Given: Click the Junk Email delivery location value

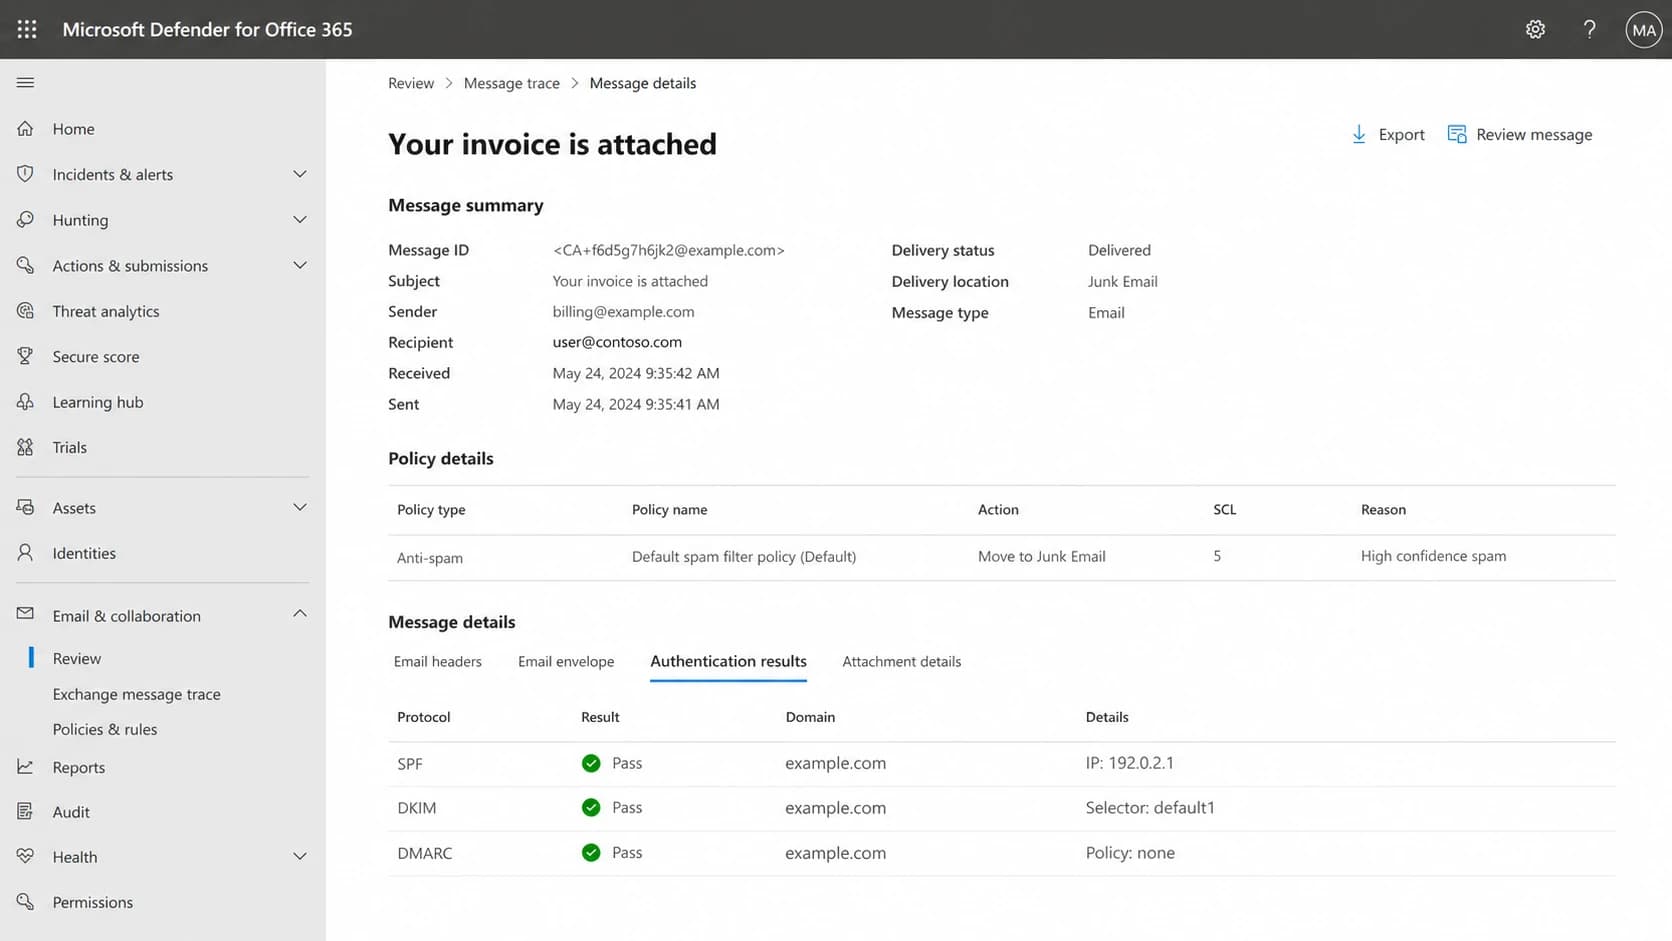Looking at the screenshot, I should tap(1122, 281).
